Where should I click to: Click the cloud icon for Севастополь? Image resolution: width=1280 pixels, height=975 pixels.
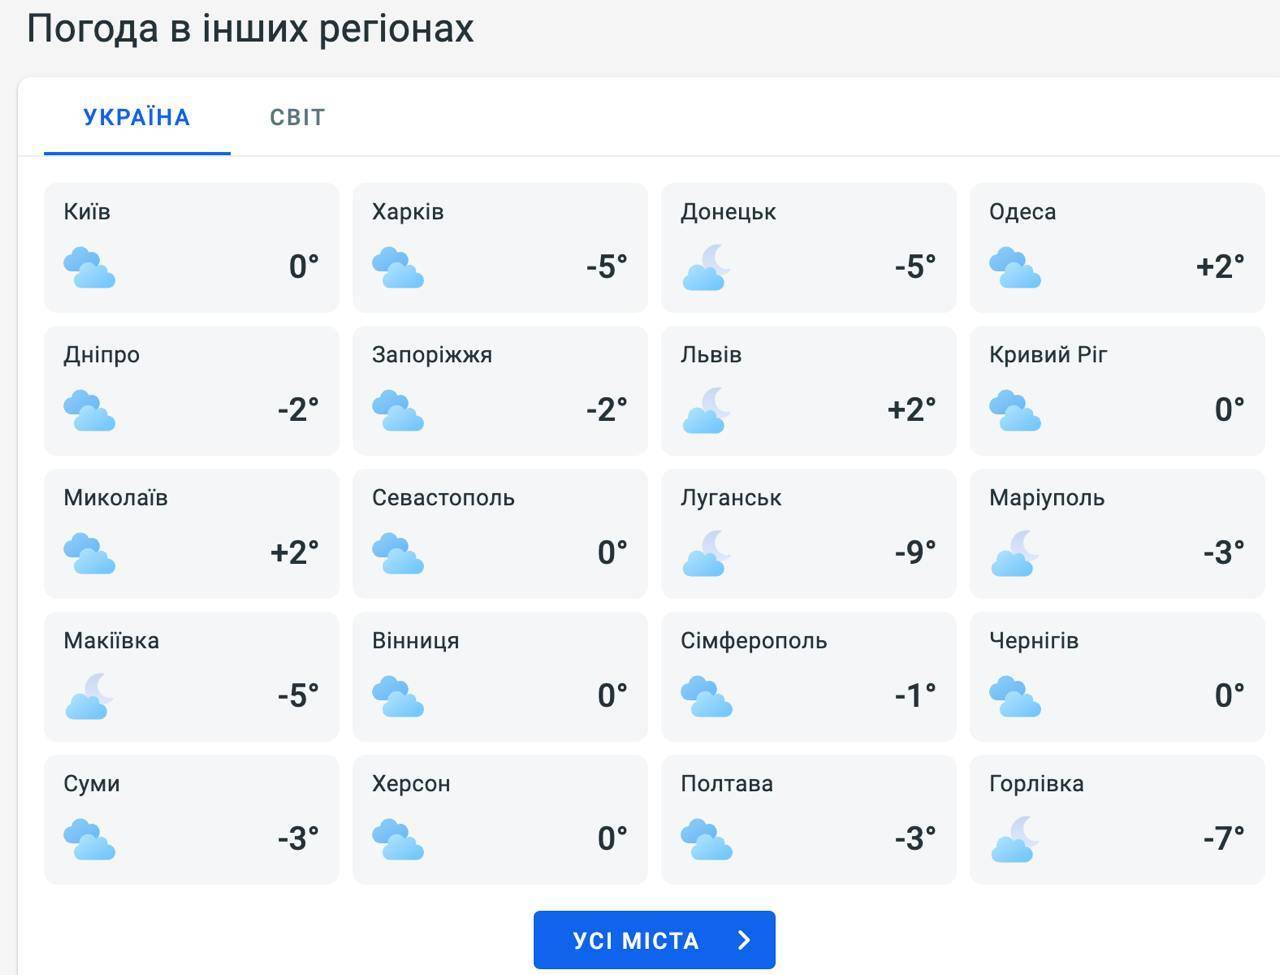click(398, 554)
